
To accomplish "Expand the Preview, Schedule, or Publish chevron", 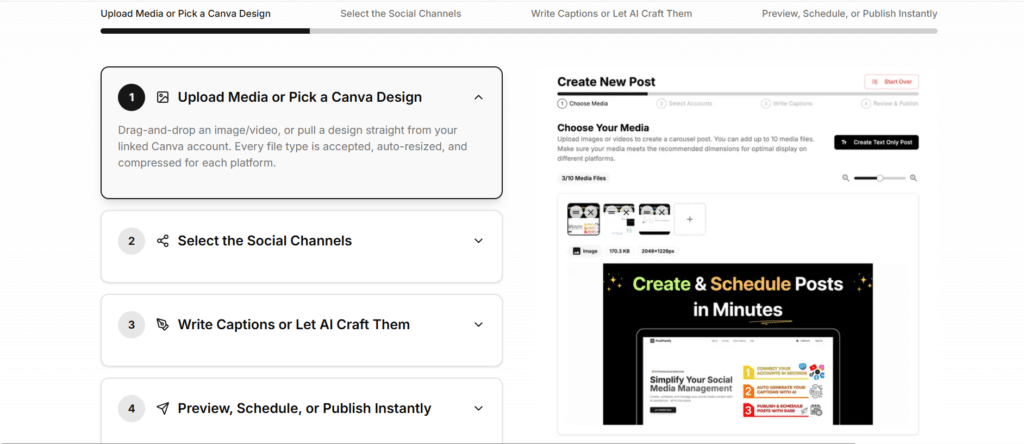I will pos(479,409).
